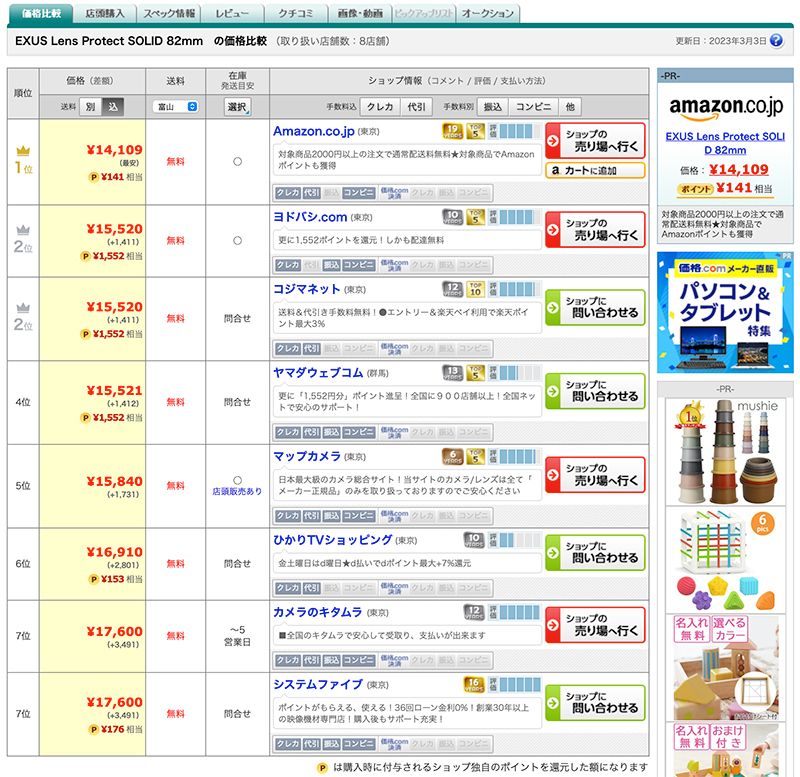Switch to the 画像・動画 tab
The image size is (800, 777).
click(x=360, y=13)
